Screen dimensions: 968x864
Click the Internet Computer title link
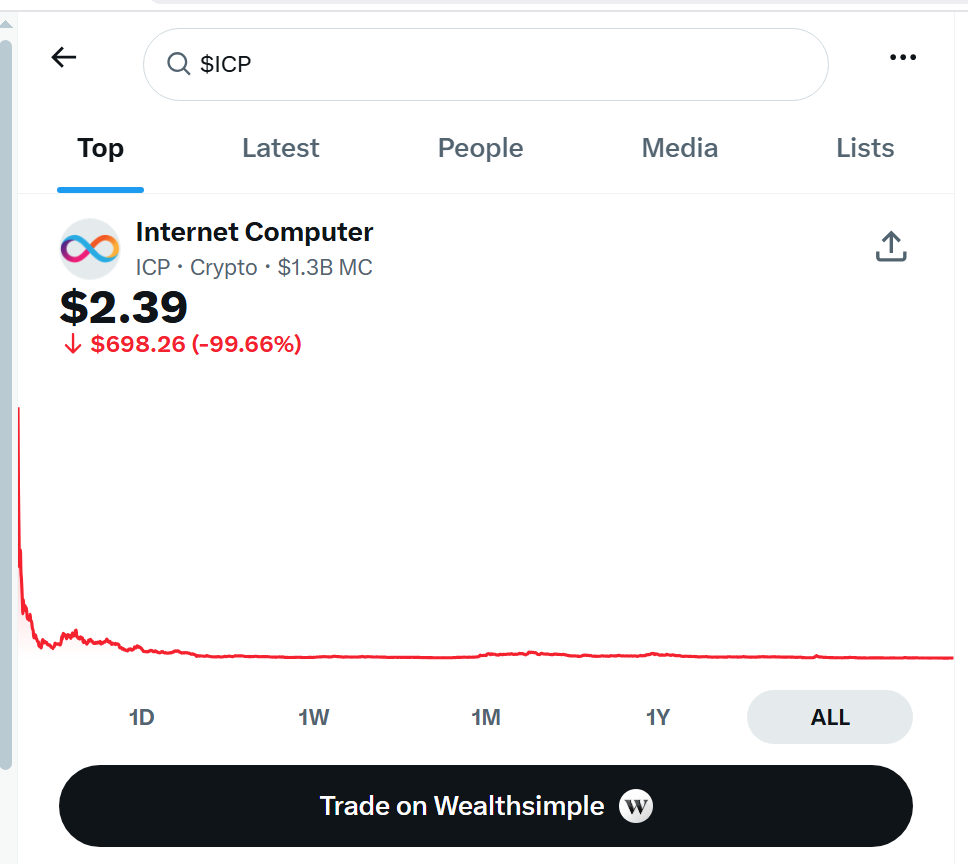point(254,232)
